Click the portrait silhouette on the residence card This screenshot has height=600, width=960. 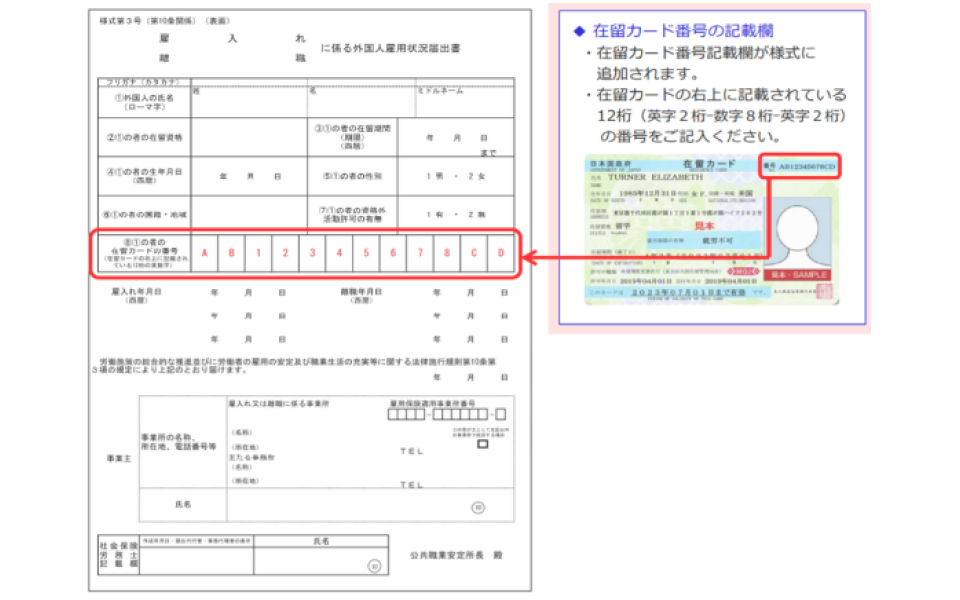pyautogui.click(x=798, y=227)
